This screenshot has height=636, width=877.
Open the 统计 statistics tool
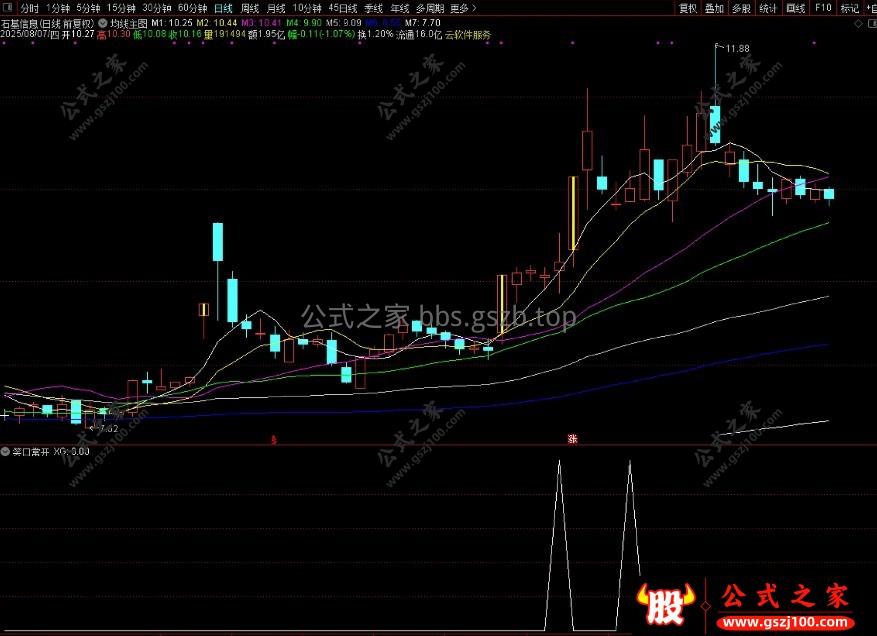[x=767, y=7]
